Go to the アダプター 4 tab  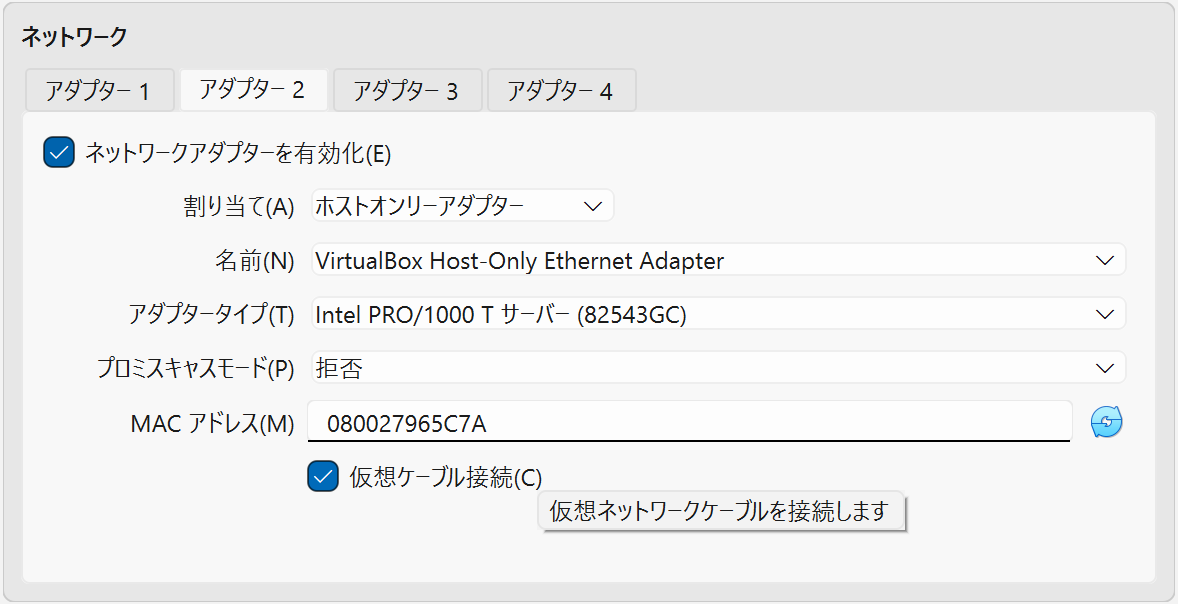(561, 91)
